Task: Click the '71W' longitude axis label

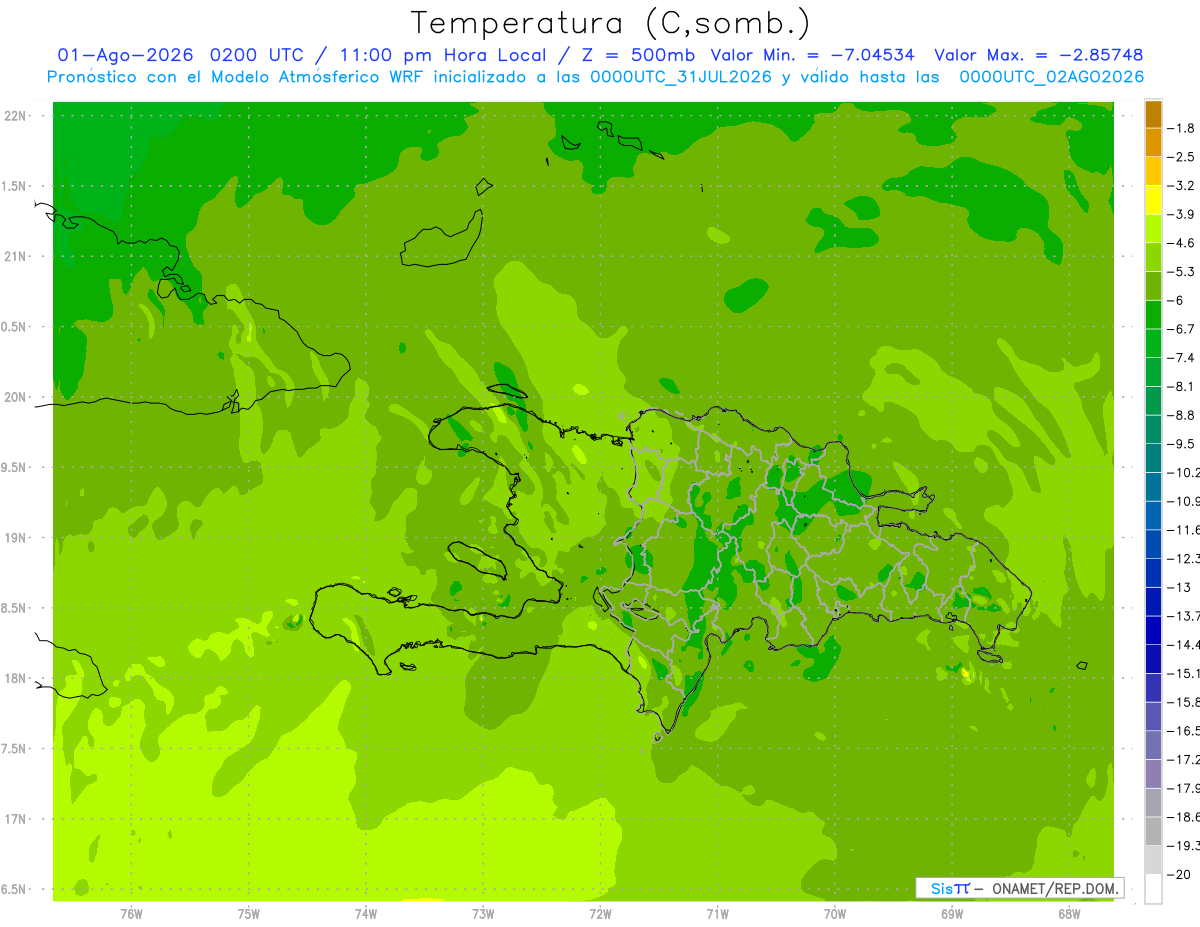Action: [x=717, y=913]
